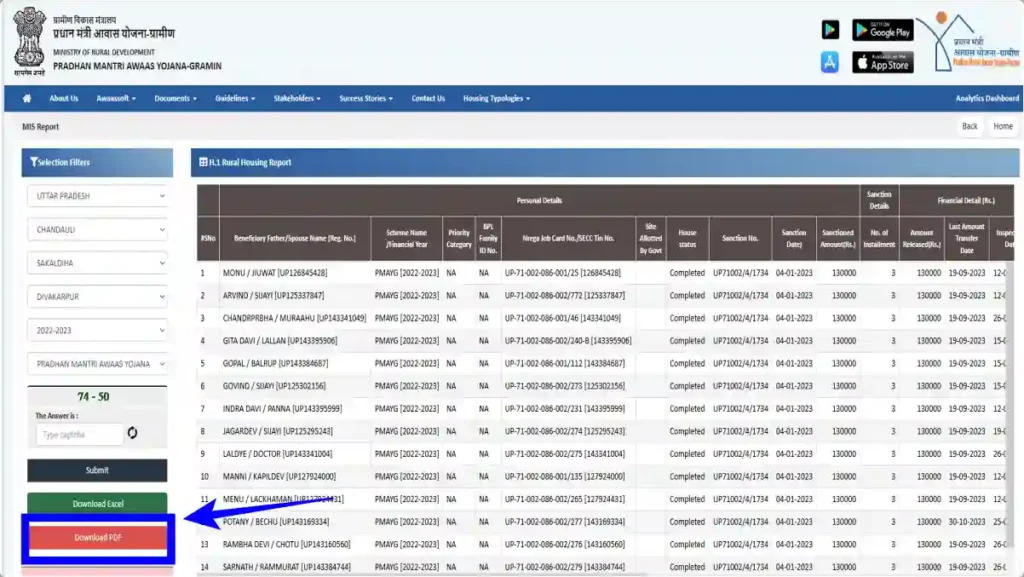This screenshot has width=1024, height=577.
Task: Click MANNI / KAPILDEV [UP127924000] entry
Action: pos(280,476)
